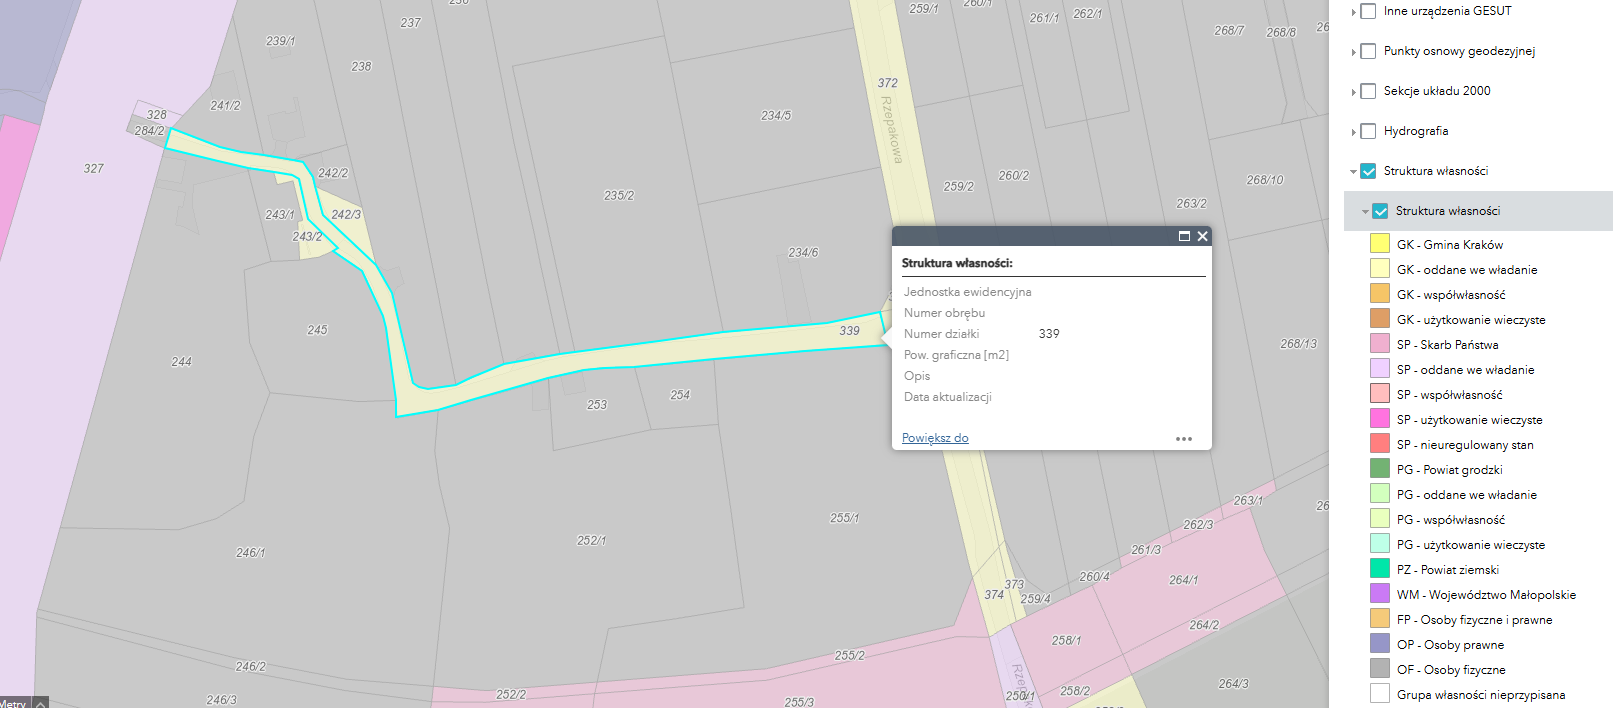The image size is (1613, 708).
Task: Expand the Sekcje układu 2000 group
Action: tap(1353, 92)
